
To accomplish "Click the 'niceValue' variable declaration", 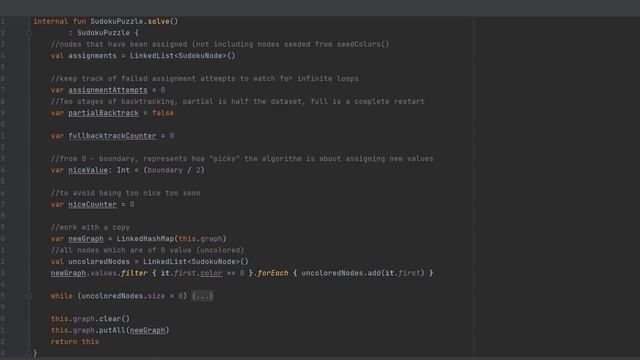I will point(88,170).
